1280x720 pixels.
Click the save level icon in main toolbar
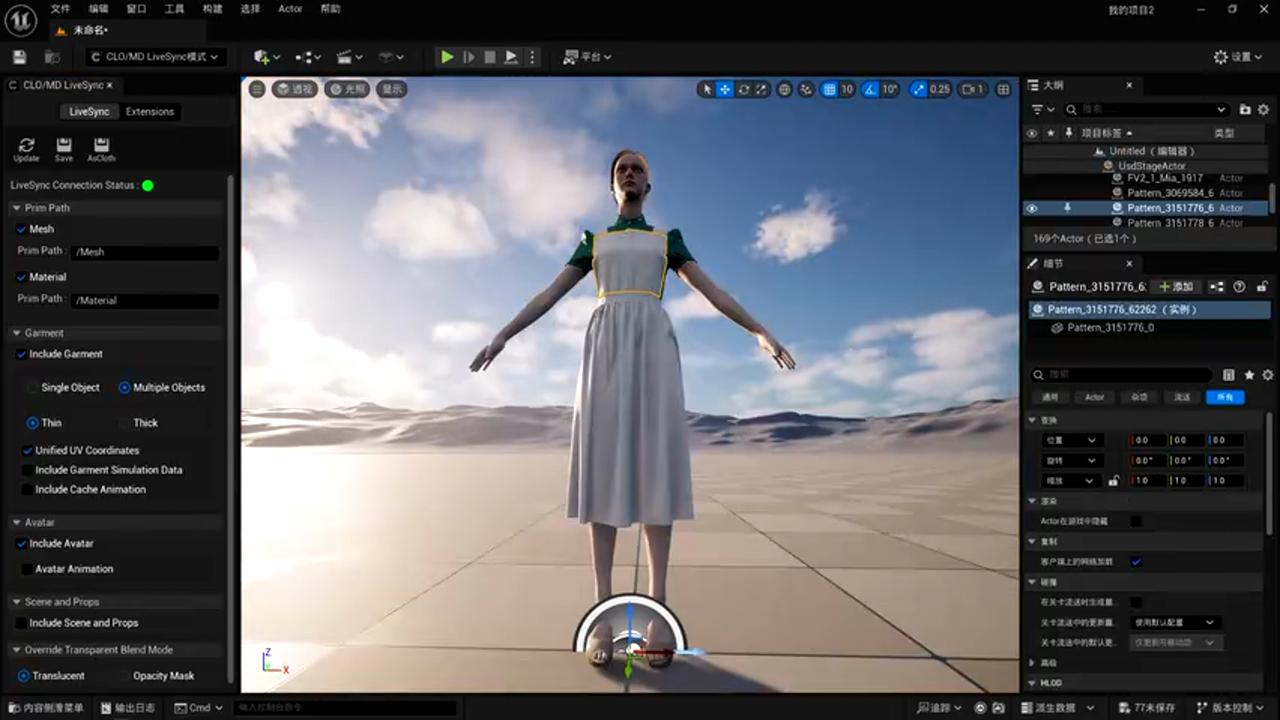19,57
